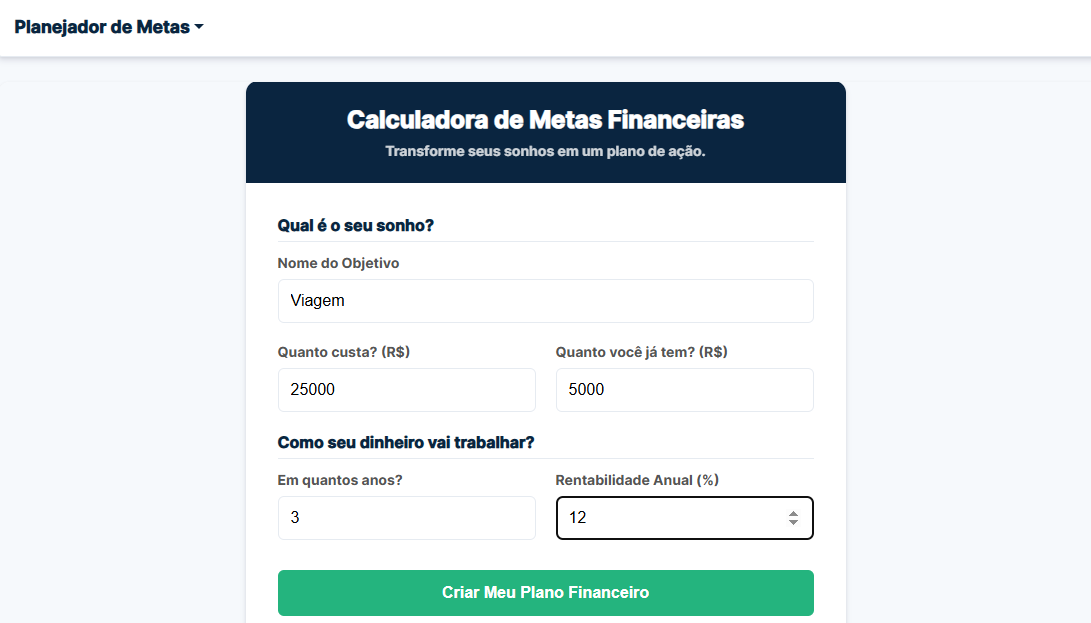Click the Nome do Objetivo label
Viewport: 1091px width, 623px height.
coord(337,263)
